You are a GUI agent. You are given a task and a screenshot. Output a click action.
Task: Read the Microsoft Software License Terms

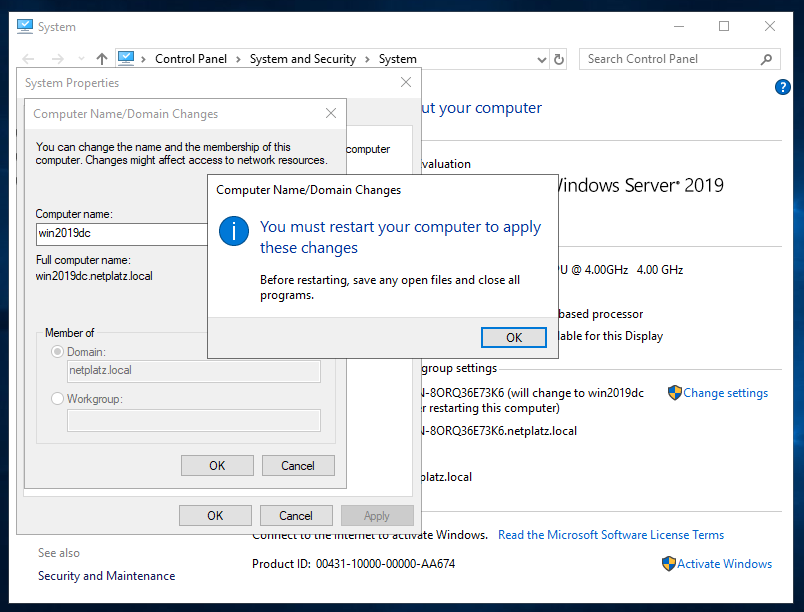[611, 535]
